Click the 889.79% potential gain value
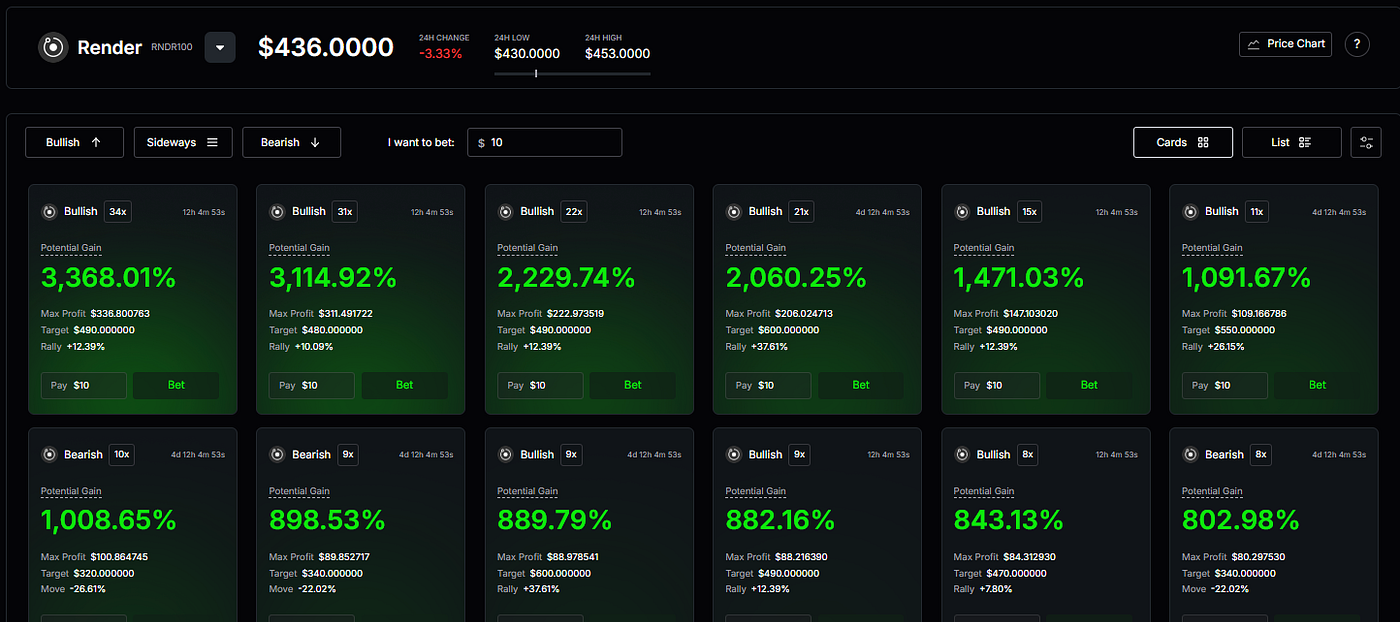1400x622 pixels. [x=554, y=520]
